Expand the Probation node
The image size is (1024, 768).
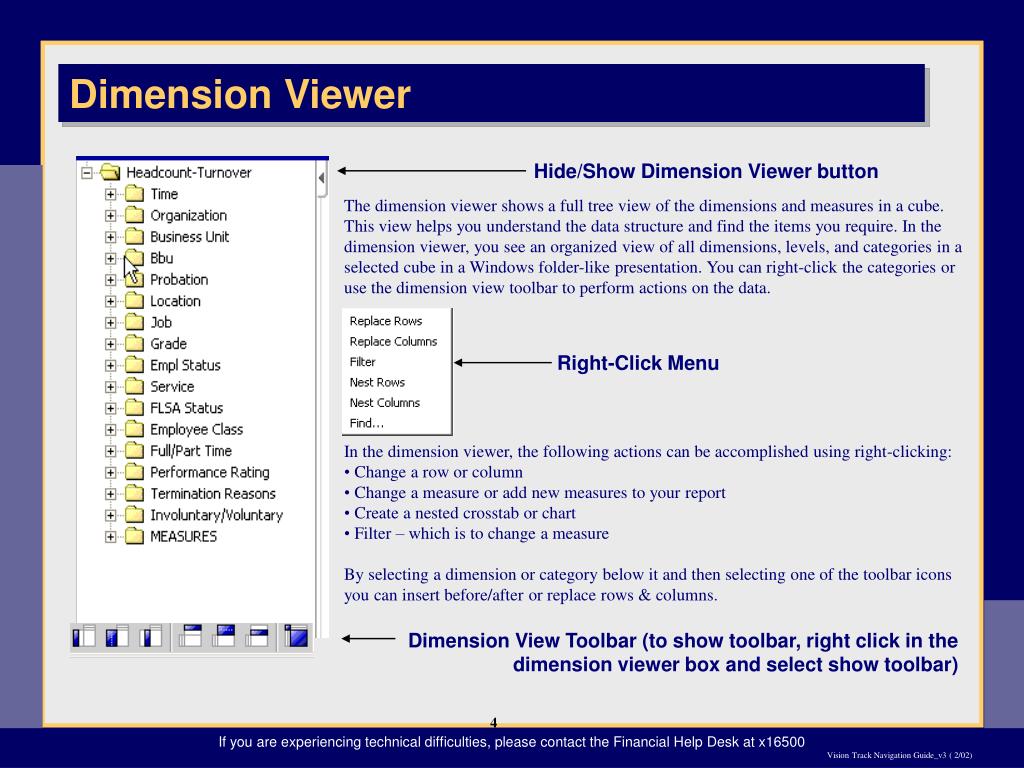(x=110, y=280)
